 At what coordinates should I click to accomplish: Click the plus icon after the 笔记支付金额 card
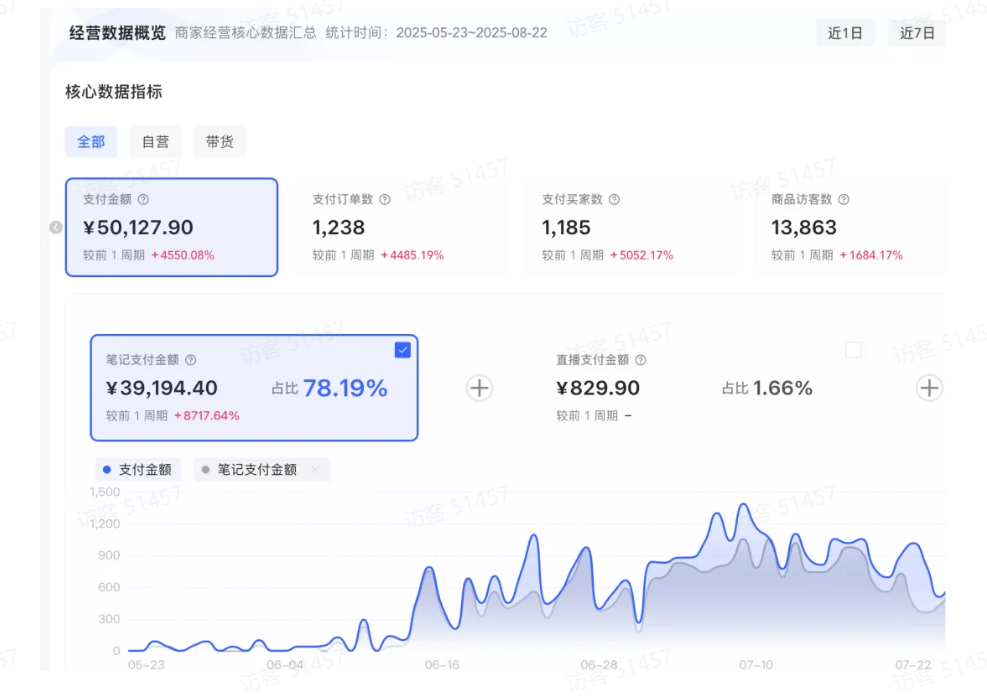tap(479, 388)
